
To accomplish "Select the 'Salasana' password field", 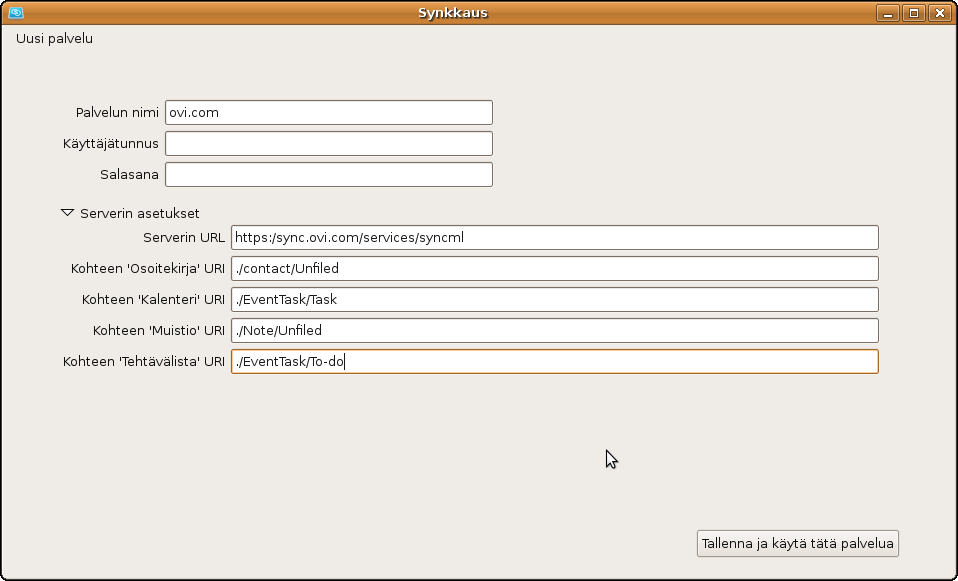I will pyautogui.click(x=328, y=174).
